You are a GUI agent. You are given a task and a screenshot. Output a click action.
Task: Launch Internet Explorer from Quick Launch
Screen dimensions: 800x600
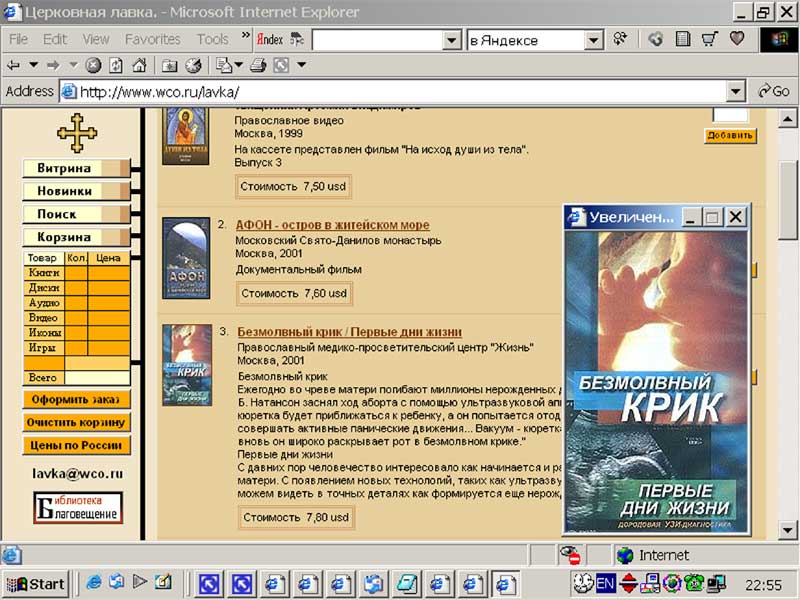(94, 583)
